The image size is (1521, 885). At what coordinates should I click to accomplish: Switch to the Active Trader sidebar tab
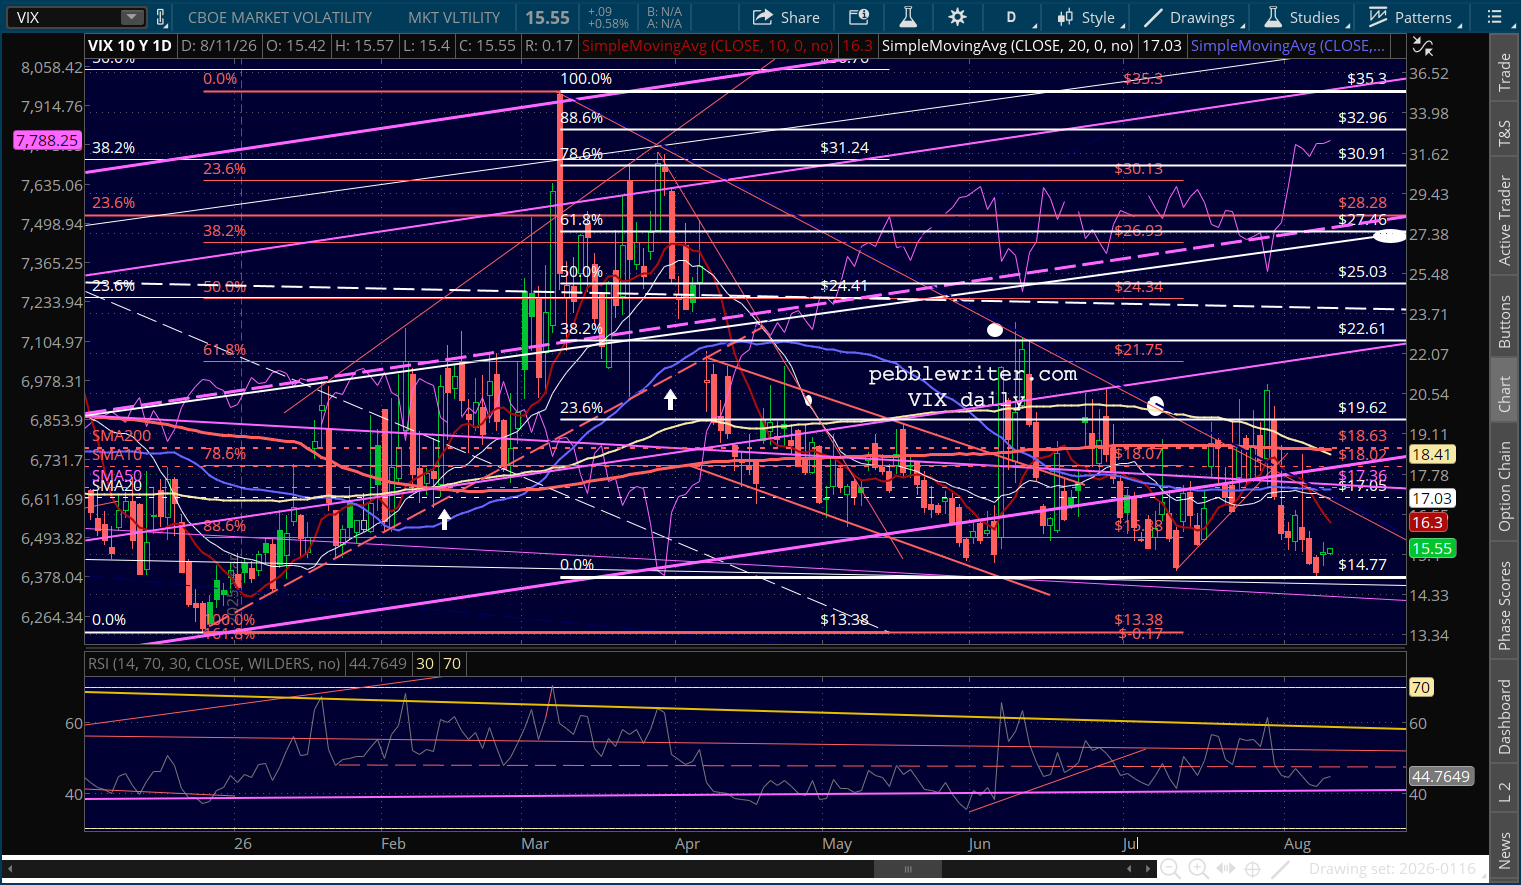(x=1504, y=220)
